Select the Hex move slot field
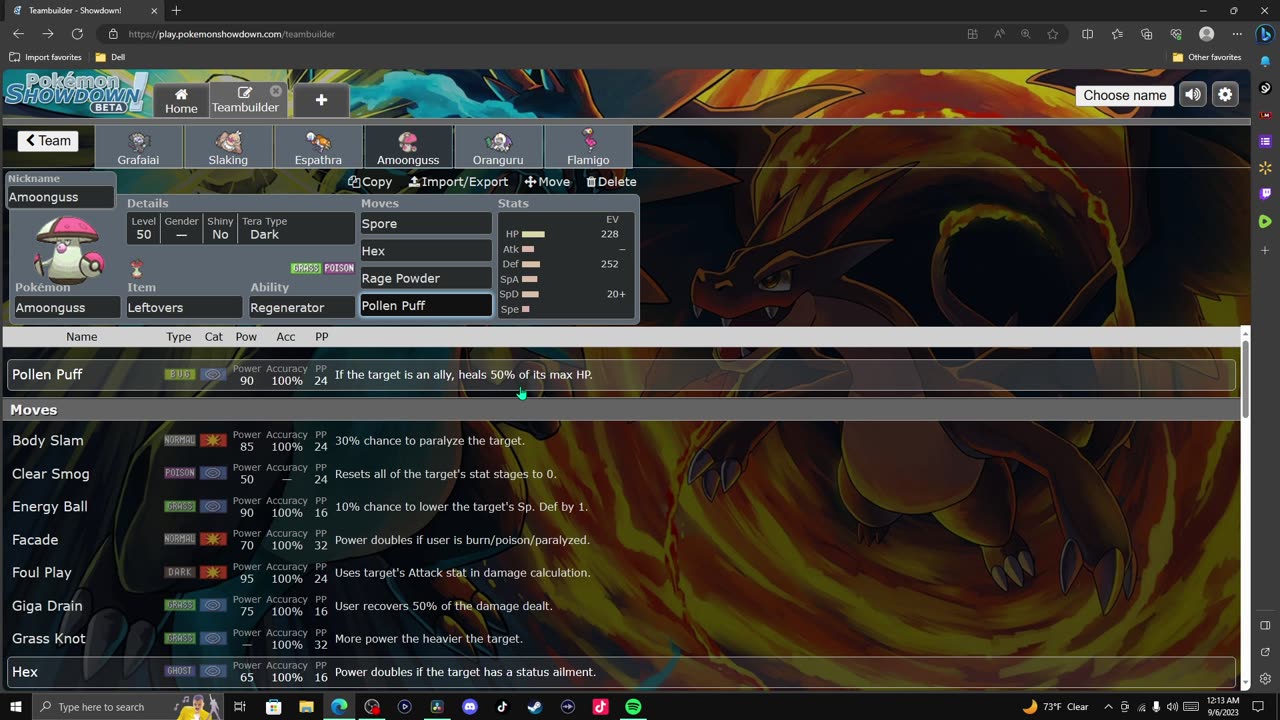1280x720 pixels. [x=426, y=251]
